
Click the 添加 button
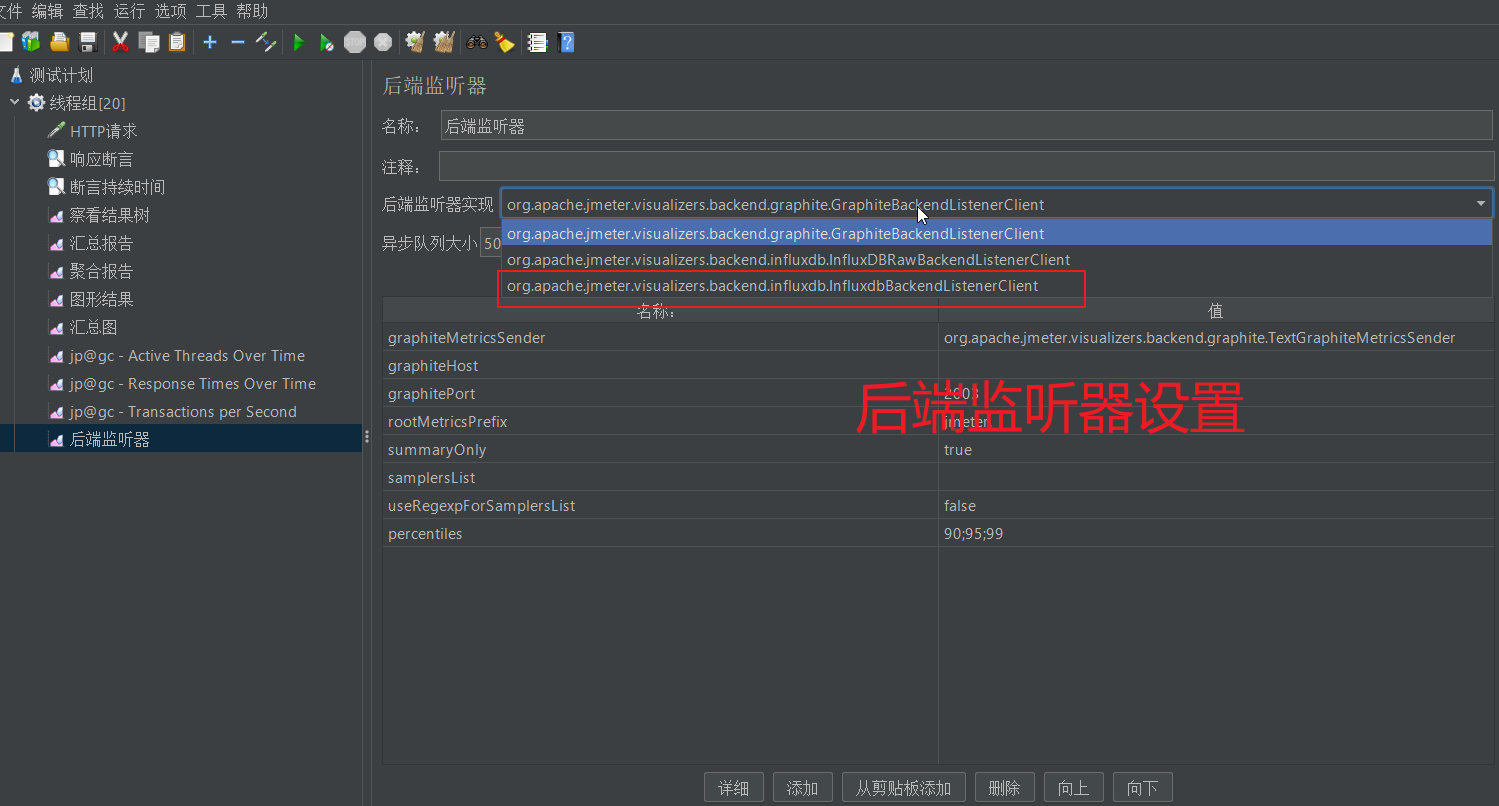(x=803, y=788)
